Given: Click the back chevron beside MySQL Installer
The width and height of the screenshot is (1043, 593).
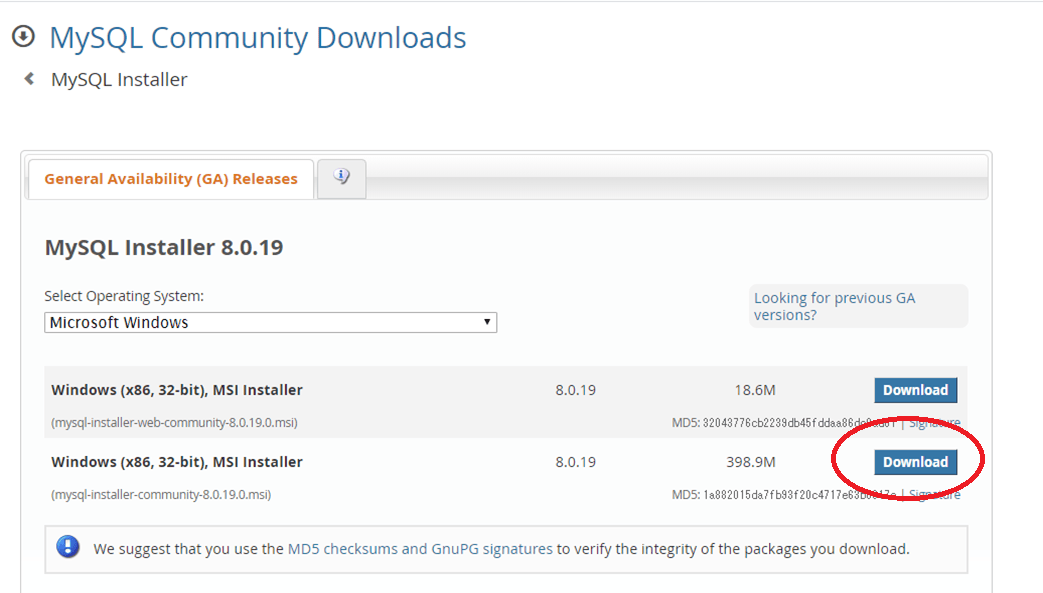Looking at the screenshot, I should click(29, 79).
